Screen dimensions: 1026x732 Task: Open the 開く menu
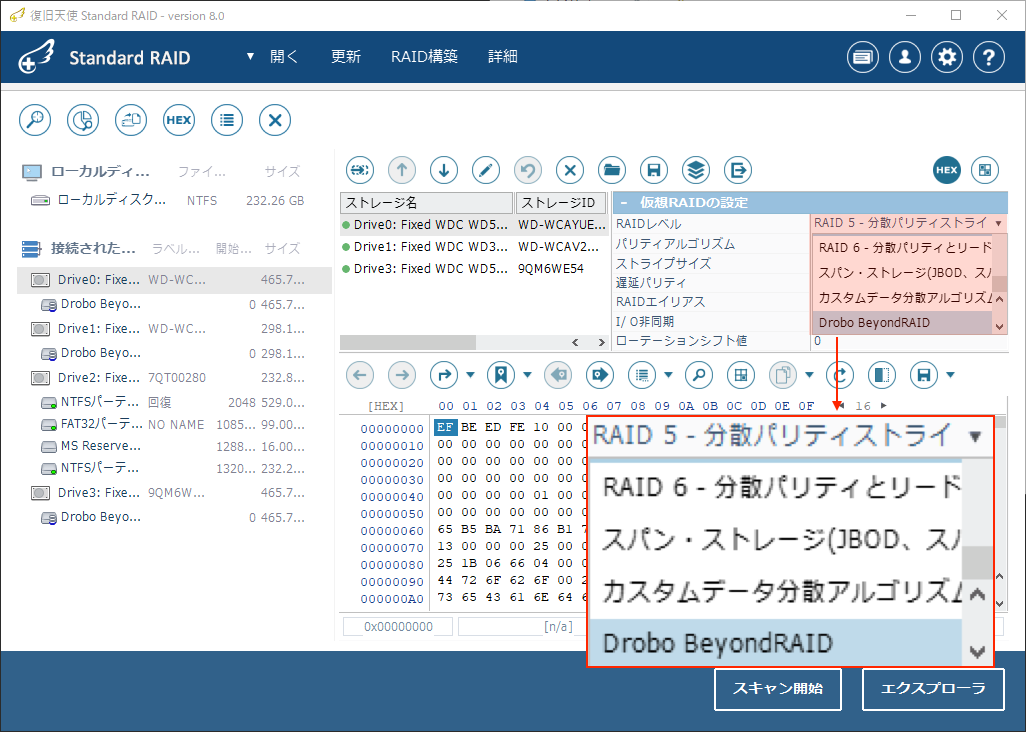pos(284,57)
